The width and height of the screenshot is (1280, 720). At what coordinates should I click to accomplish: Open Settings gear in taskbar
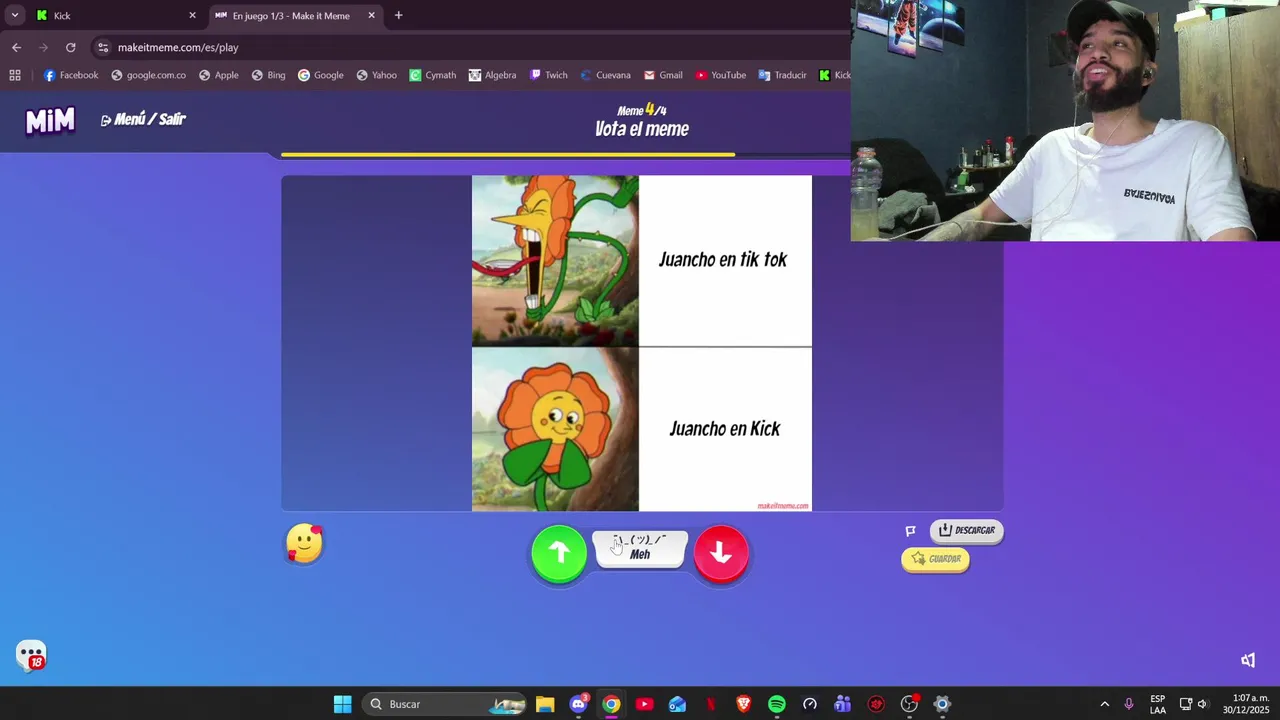942,704
